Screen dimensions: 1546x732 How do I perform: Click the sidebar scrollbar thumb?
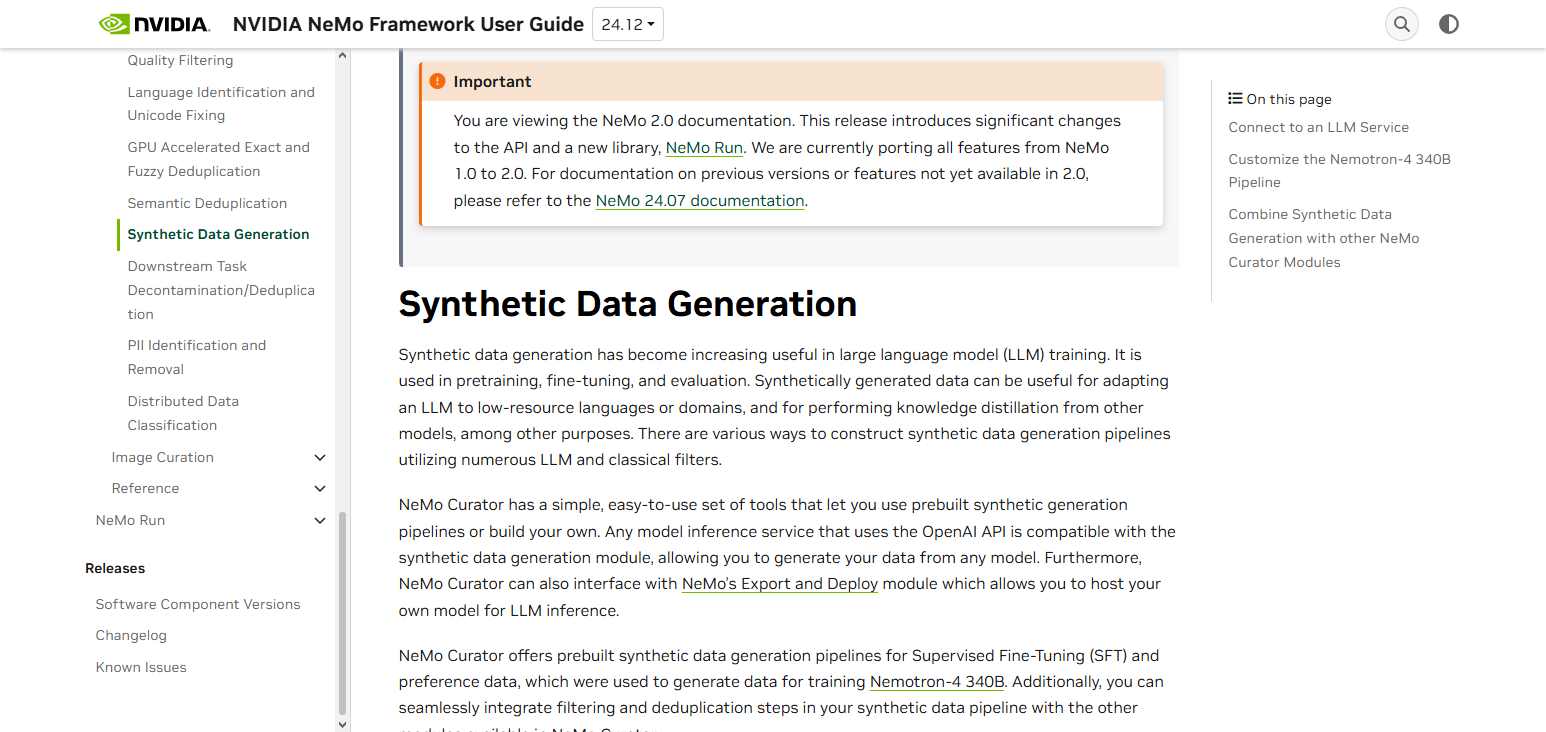pyautogui.click(x=343, y=612)
